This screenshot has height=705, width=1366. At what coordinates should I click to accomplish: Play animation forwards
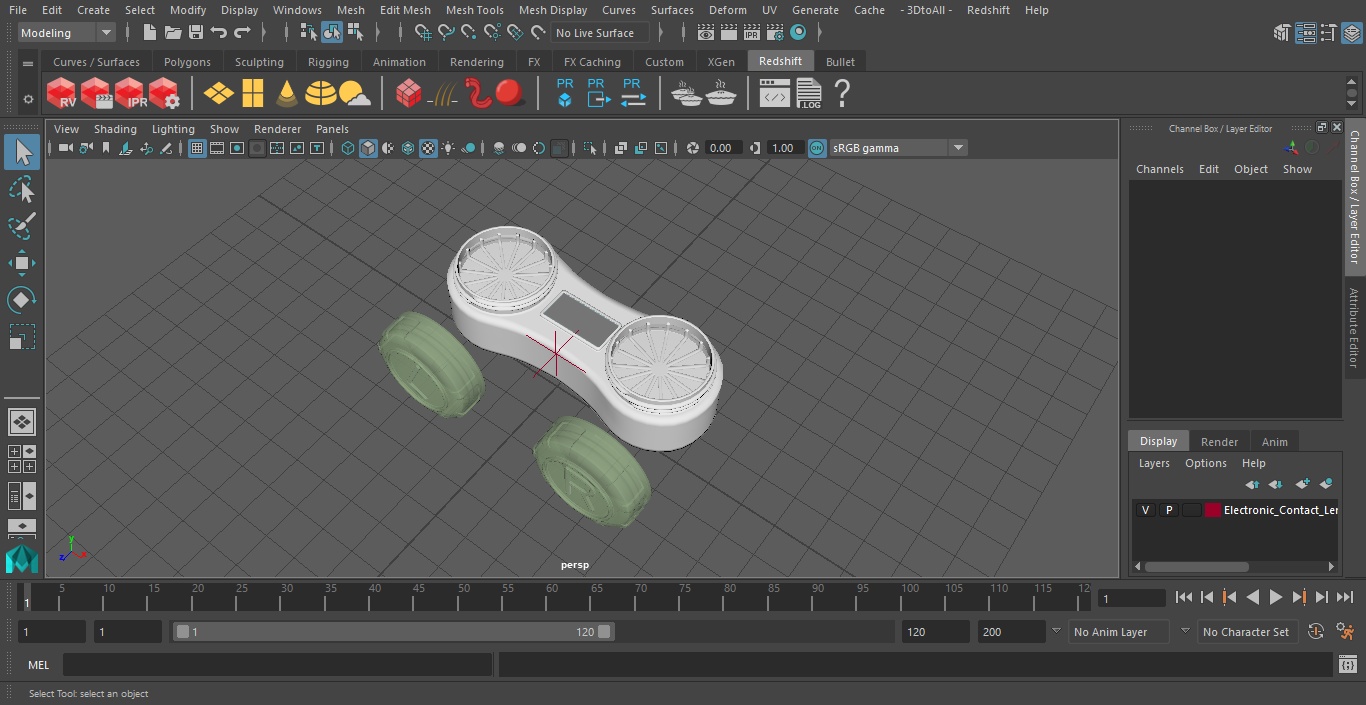pos(1276,597)
